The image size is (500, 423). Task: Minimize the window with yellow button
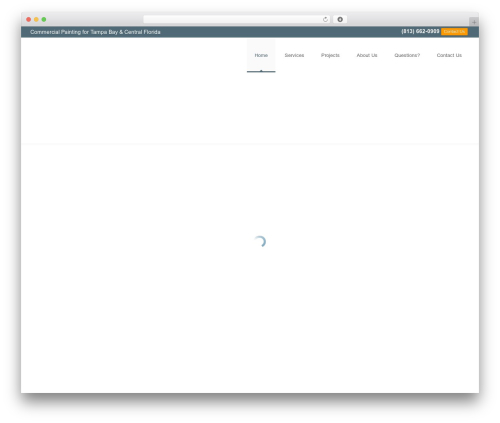point(36,19)
